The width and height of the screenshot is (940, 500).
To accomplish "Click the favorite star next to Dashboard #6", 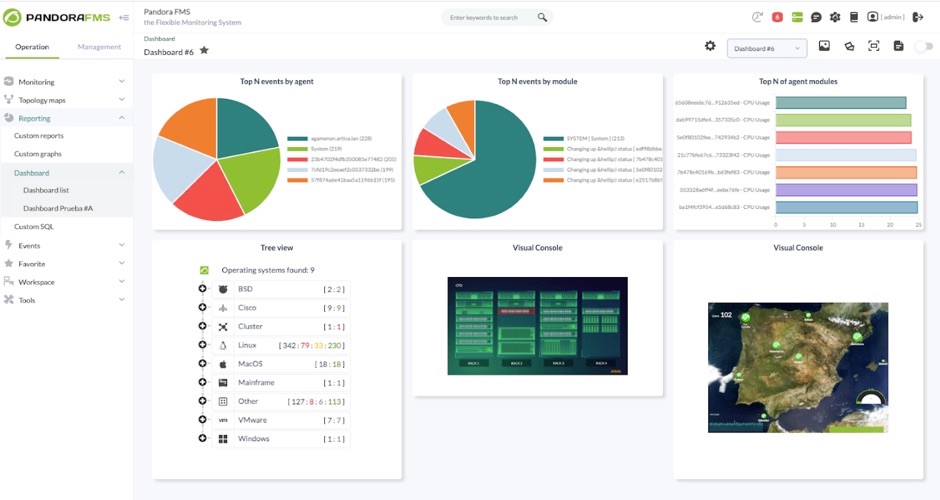I will (x=204, y=50).
